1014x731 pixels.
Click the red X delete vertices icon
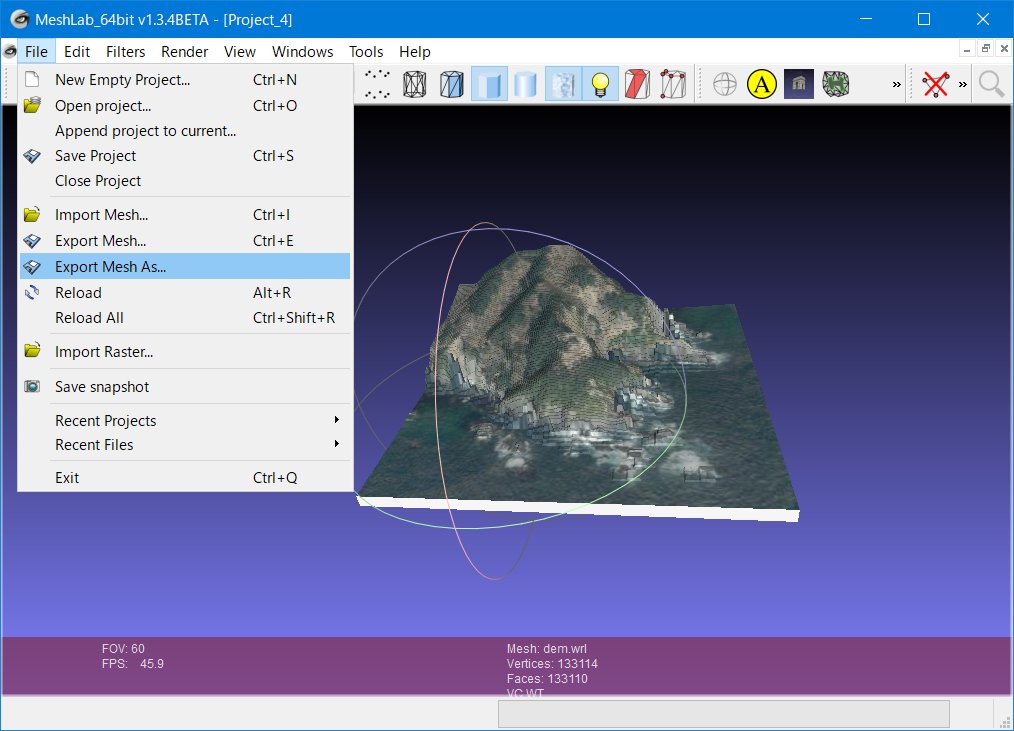[x=935, y=84]
